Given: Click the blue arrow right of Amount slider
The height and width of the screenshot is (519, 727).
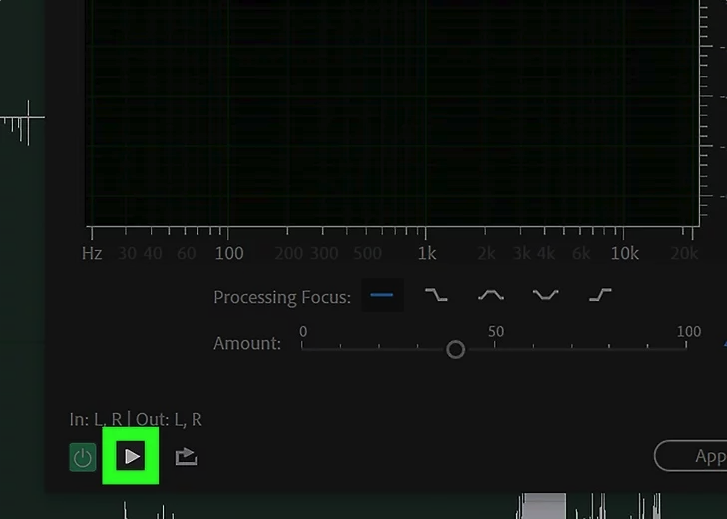Looking at the screenshot, I should point(723,344).
